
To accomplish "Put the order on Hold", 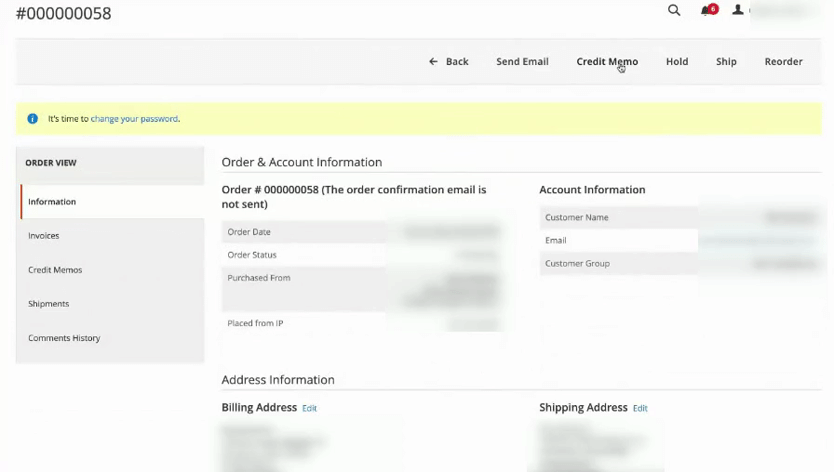I will [x=677, y=61].
